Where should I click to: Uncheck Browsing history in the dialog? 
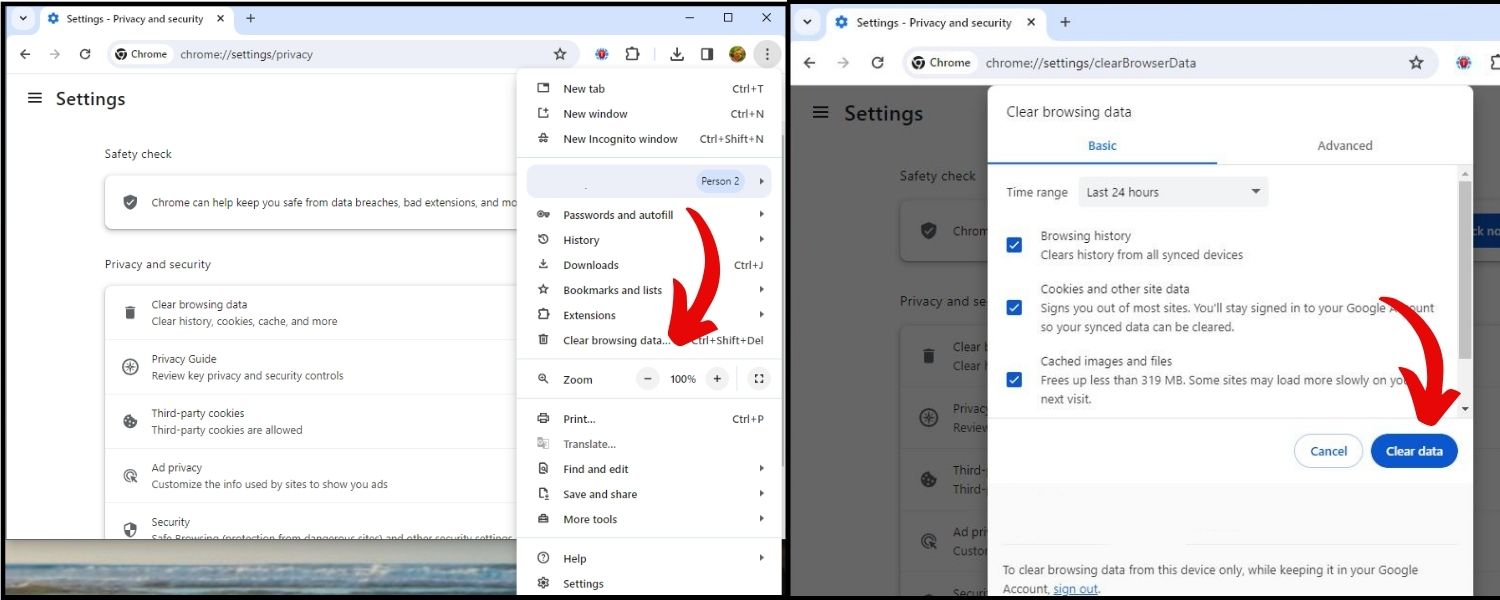pyautogui.click(x=1014, y=244)
